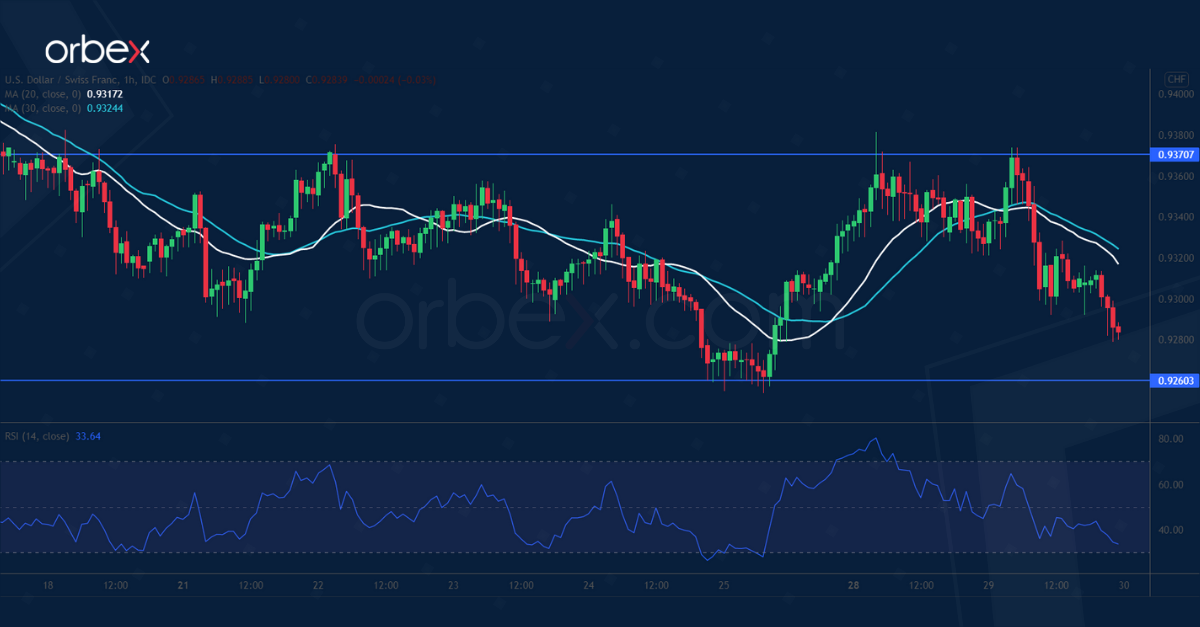This screenshot has height=627, width=1200.
Task: Select the MA (30, close) indicator legend
Action: (45, 108)
